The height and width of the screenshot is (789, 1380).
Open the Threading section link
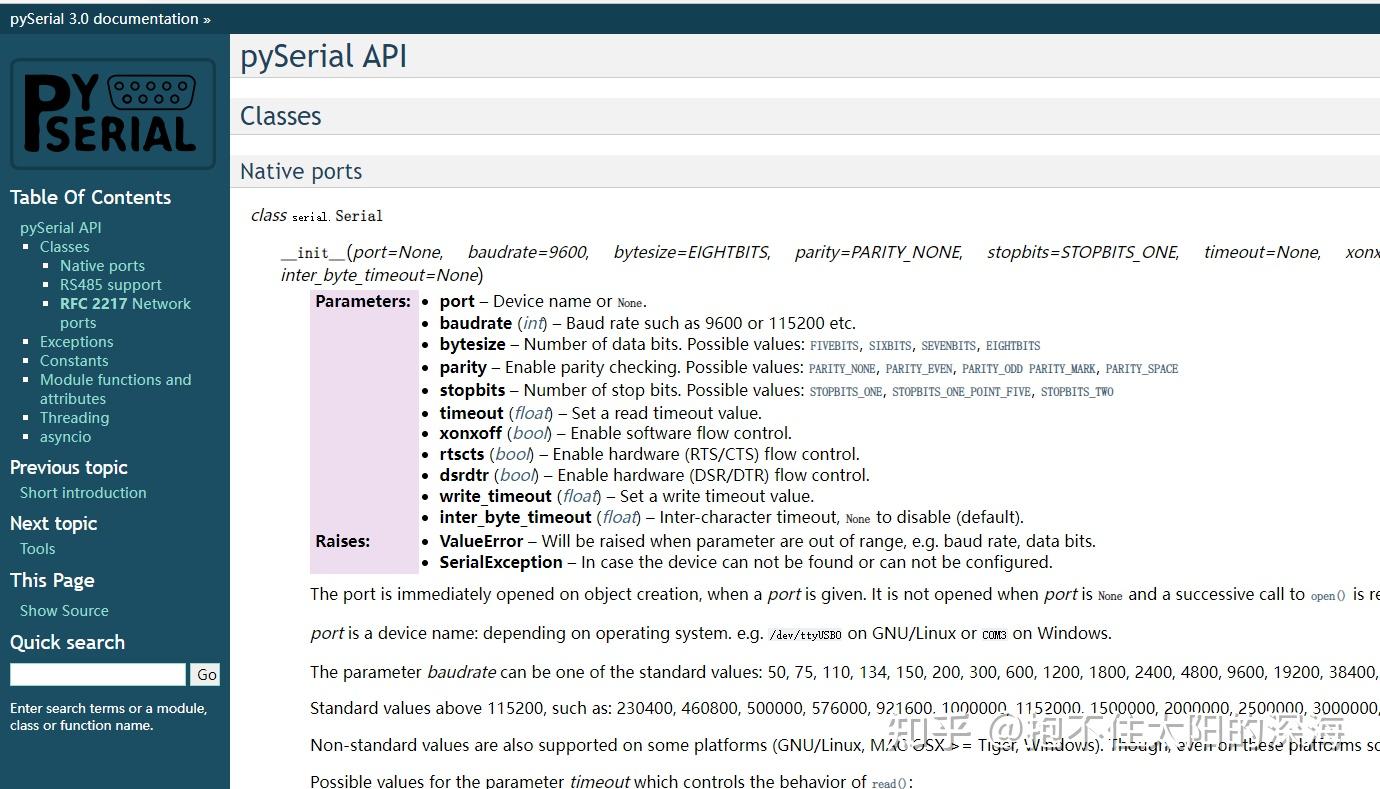click(x=75, y=418)
